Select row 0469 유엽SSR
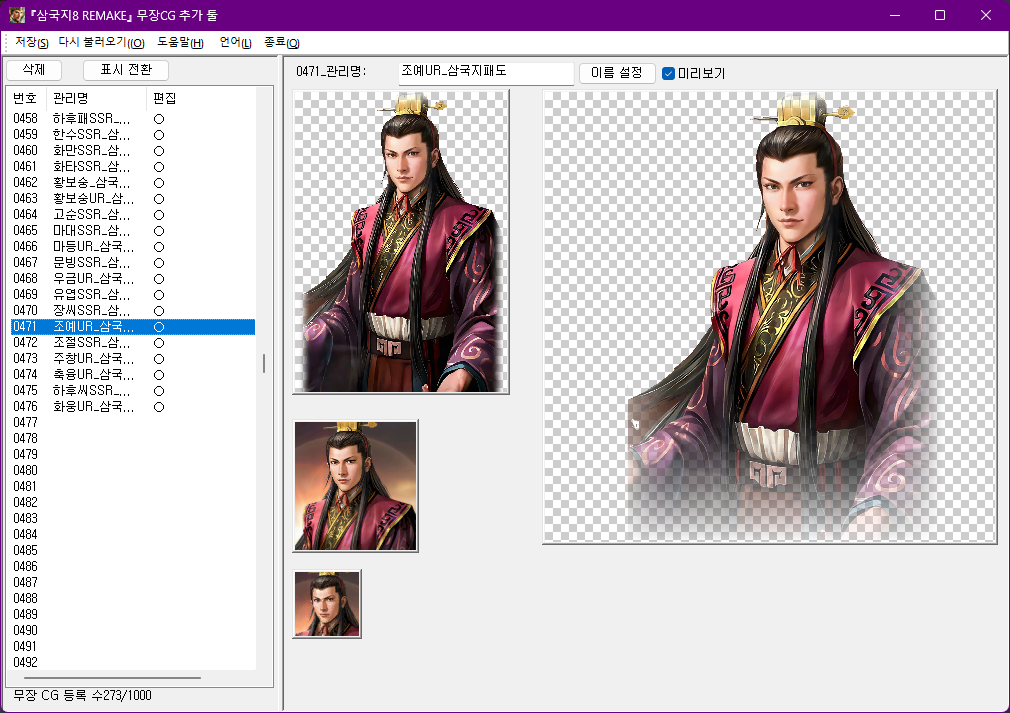 133,294
